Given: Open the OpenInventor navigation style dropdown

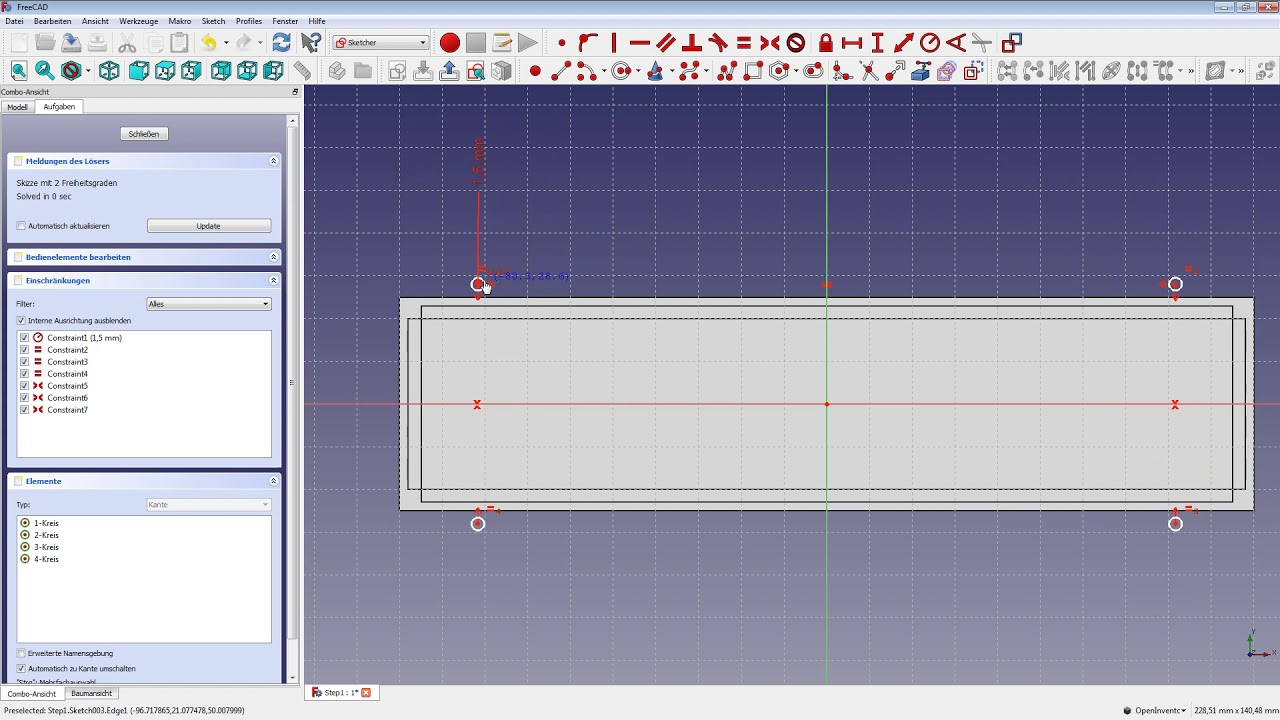Looking at the screenshot, I should (x=1160, y=711).
